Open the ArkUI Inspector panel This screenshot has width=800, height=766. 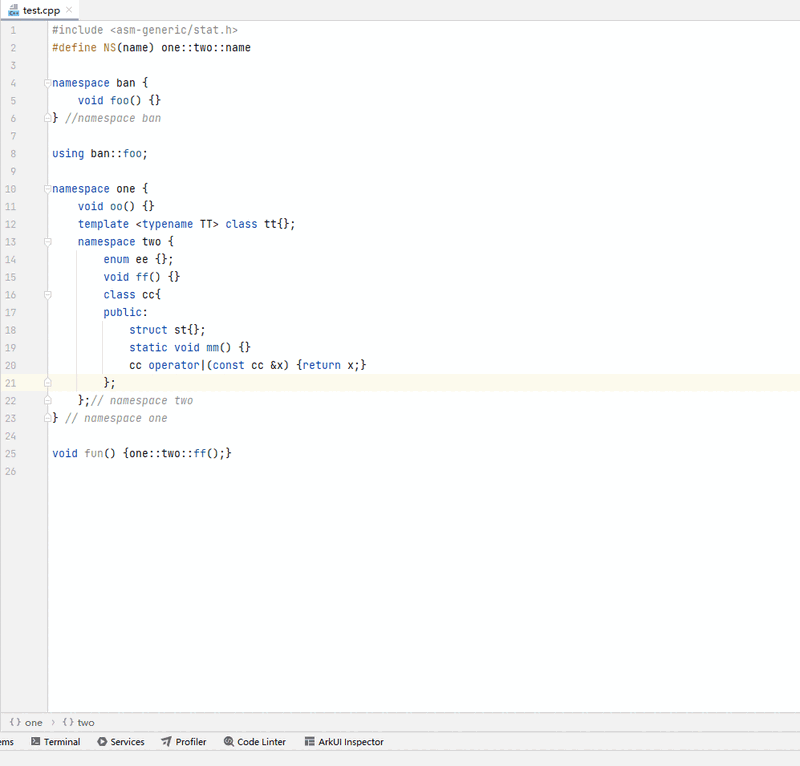pos(350,742)
